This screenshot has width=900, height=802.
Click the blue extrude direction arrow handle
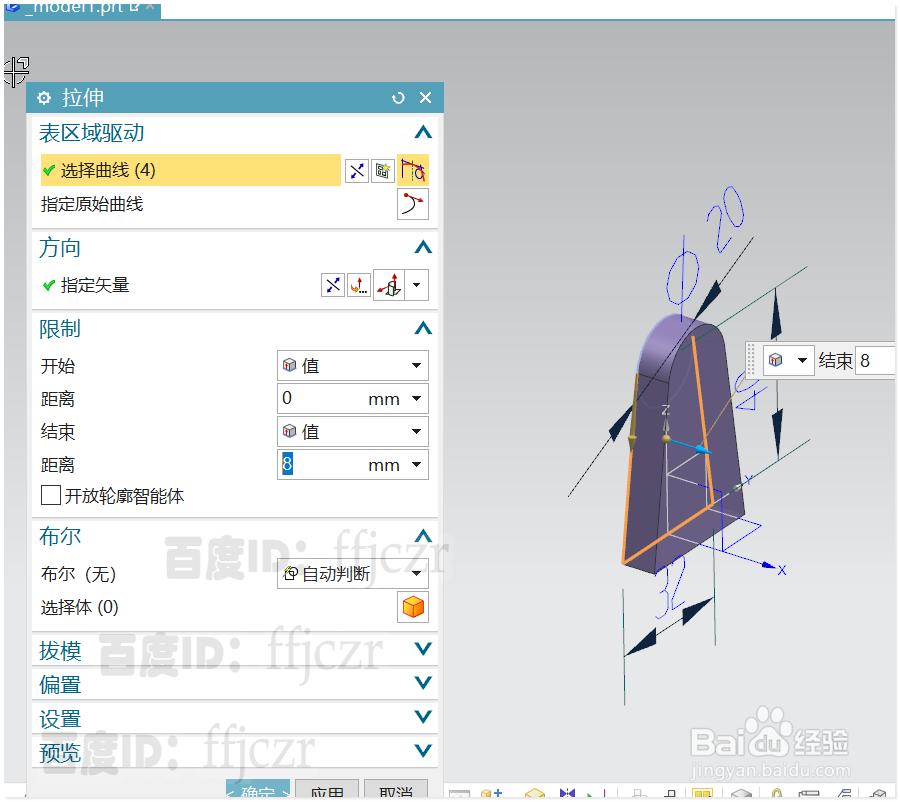(701, 449)
